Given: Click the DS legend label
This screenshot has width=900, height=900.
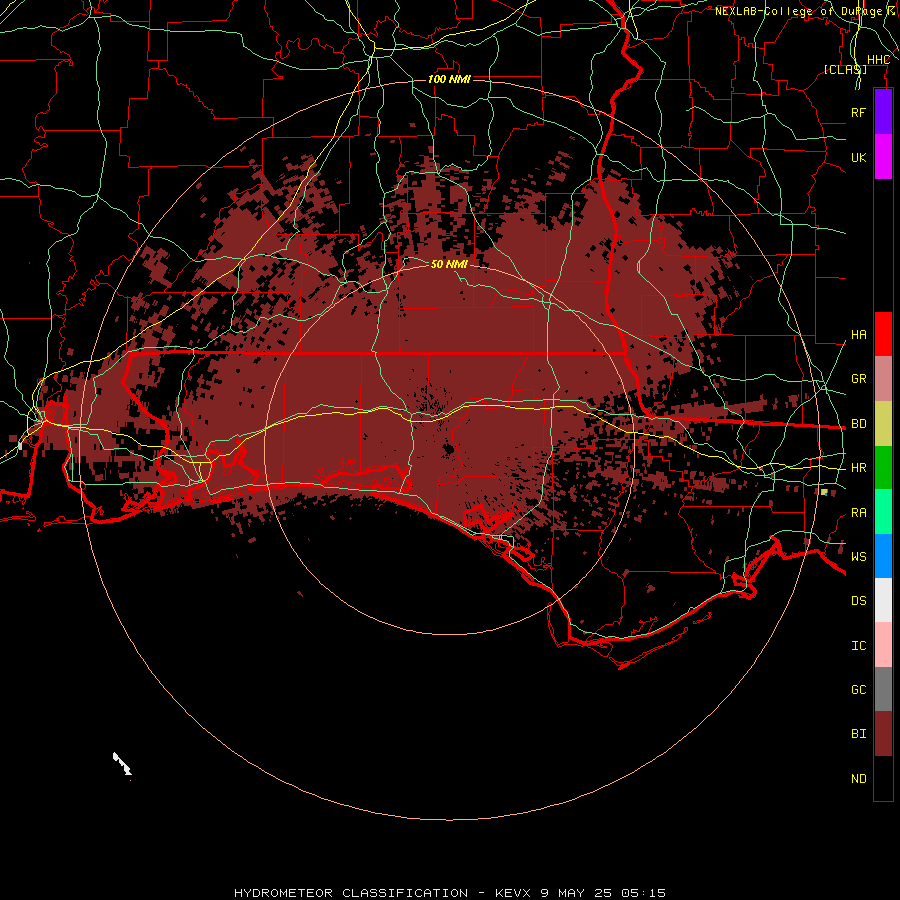Looking at the screenshot, I should (859, 601).
